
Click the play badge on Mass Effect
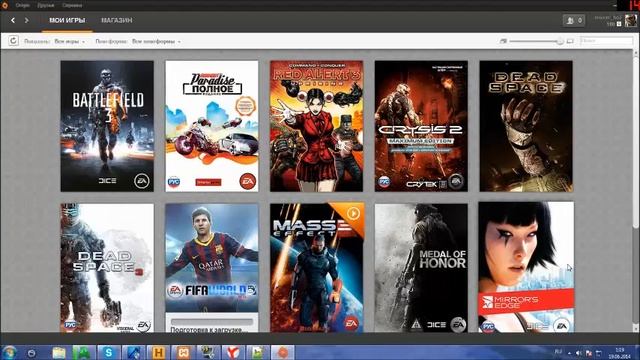pos(353,213)
